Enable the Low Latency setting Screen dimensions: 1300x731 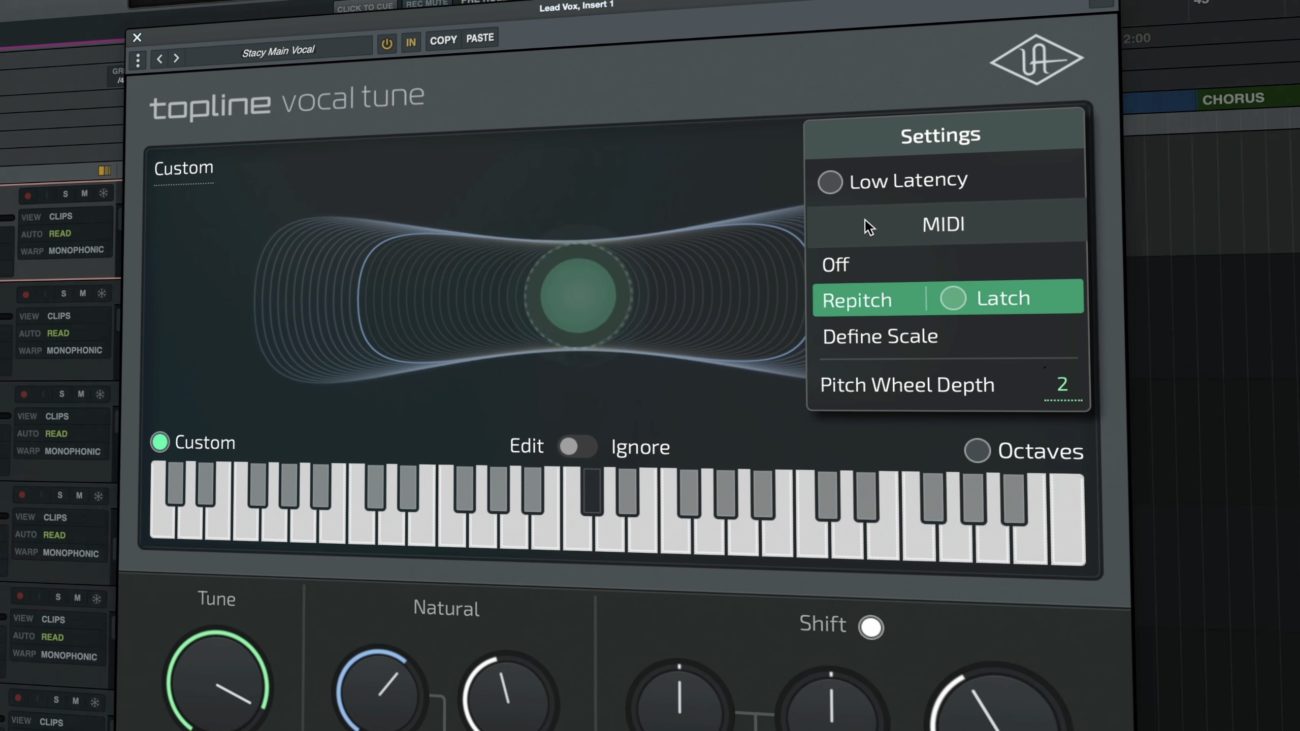830,182
